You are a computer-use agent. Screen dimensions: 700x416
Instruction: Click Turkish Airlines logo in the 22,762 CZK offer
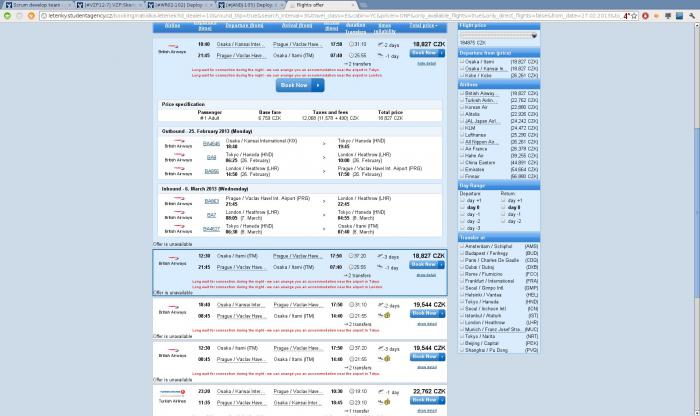coord(172,395)
